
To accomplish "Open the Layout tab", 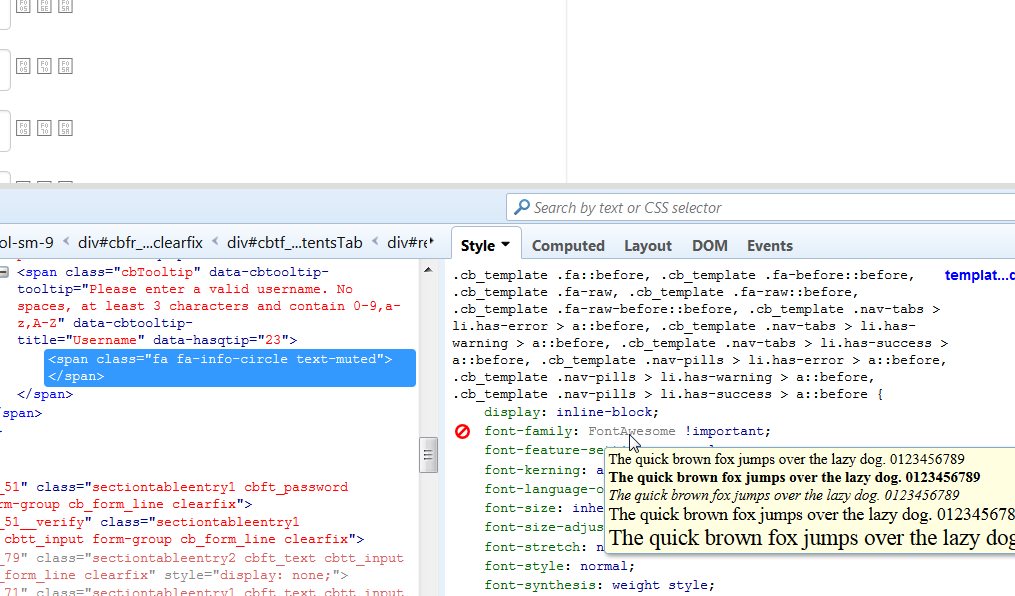I will coord(648,245).
